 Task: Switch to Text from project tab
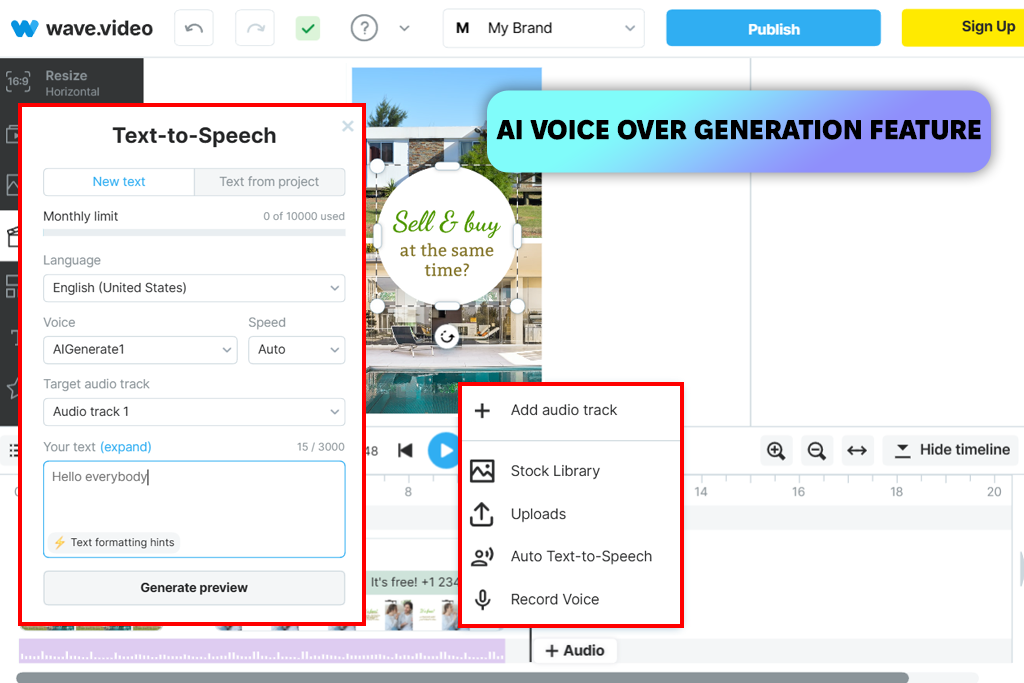(x=269, y=182)
